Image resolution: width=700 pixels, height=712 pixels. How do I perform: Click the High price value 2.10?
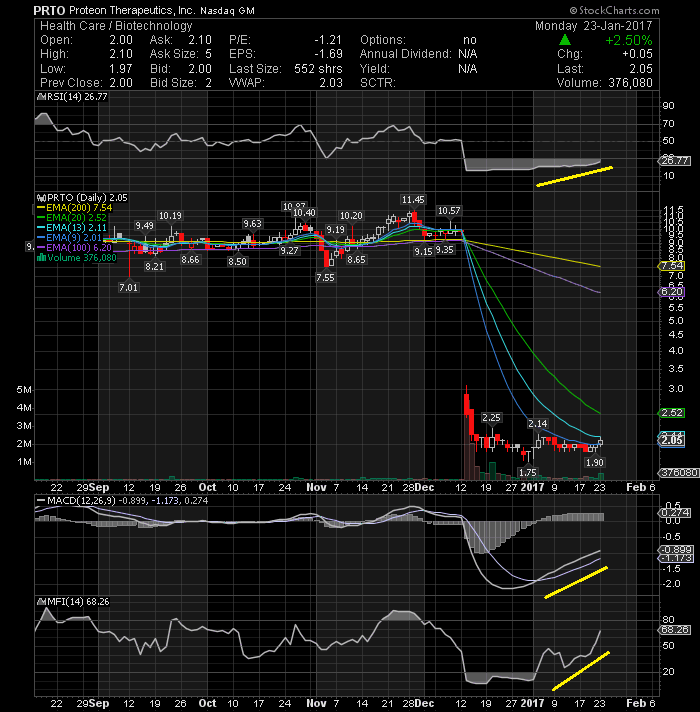[121, 54]
